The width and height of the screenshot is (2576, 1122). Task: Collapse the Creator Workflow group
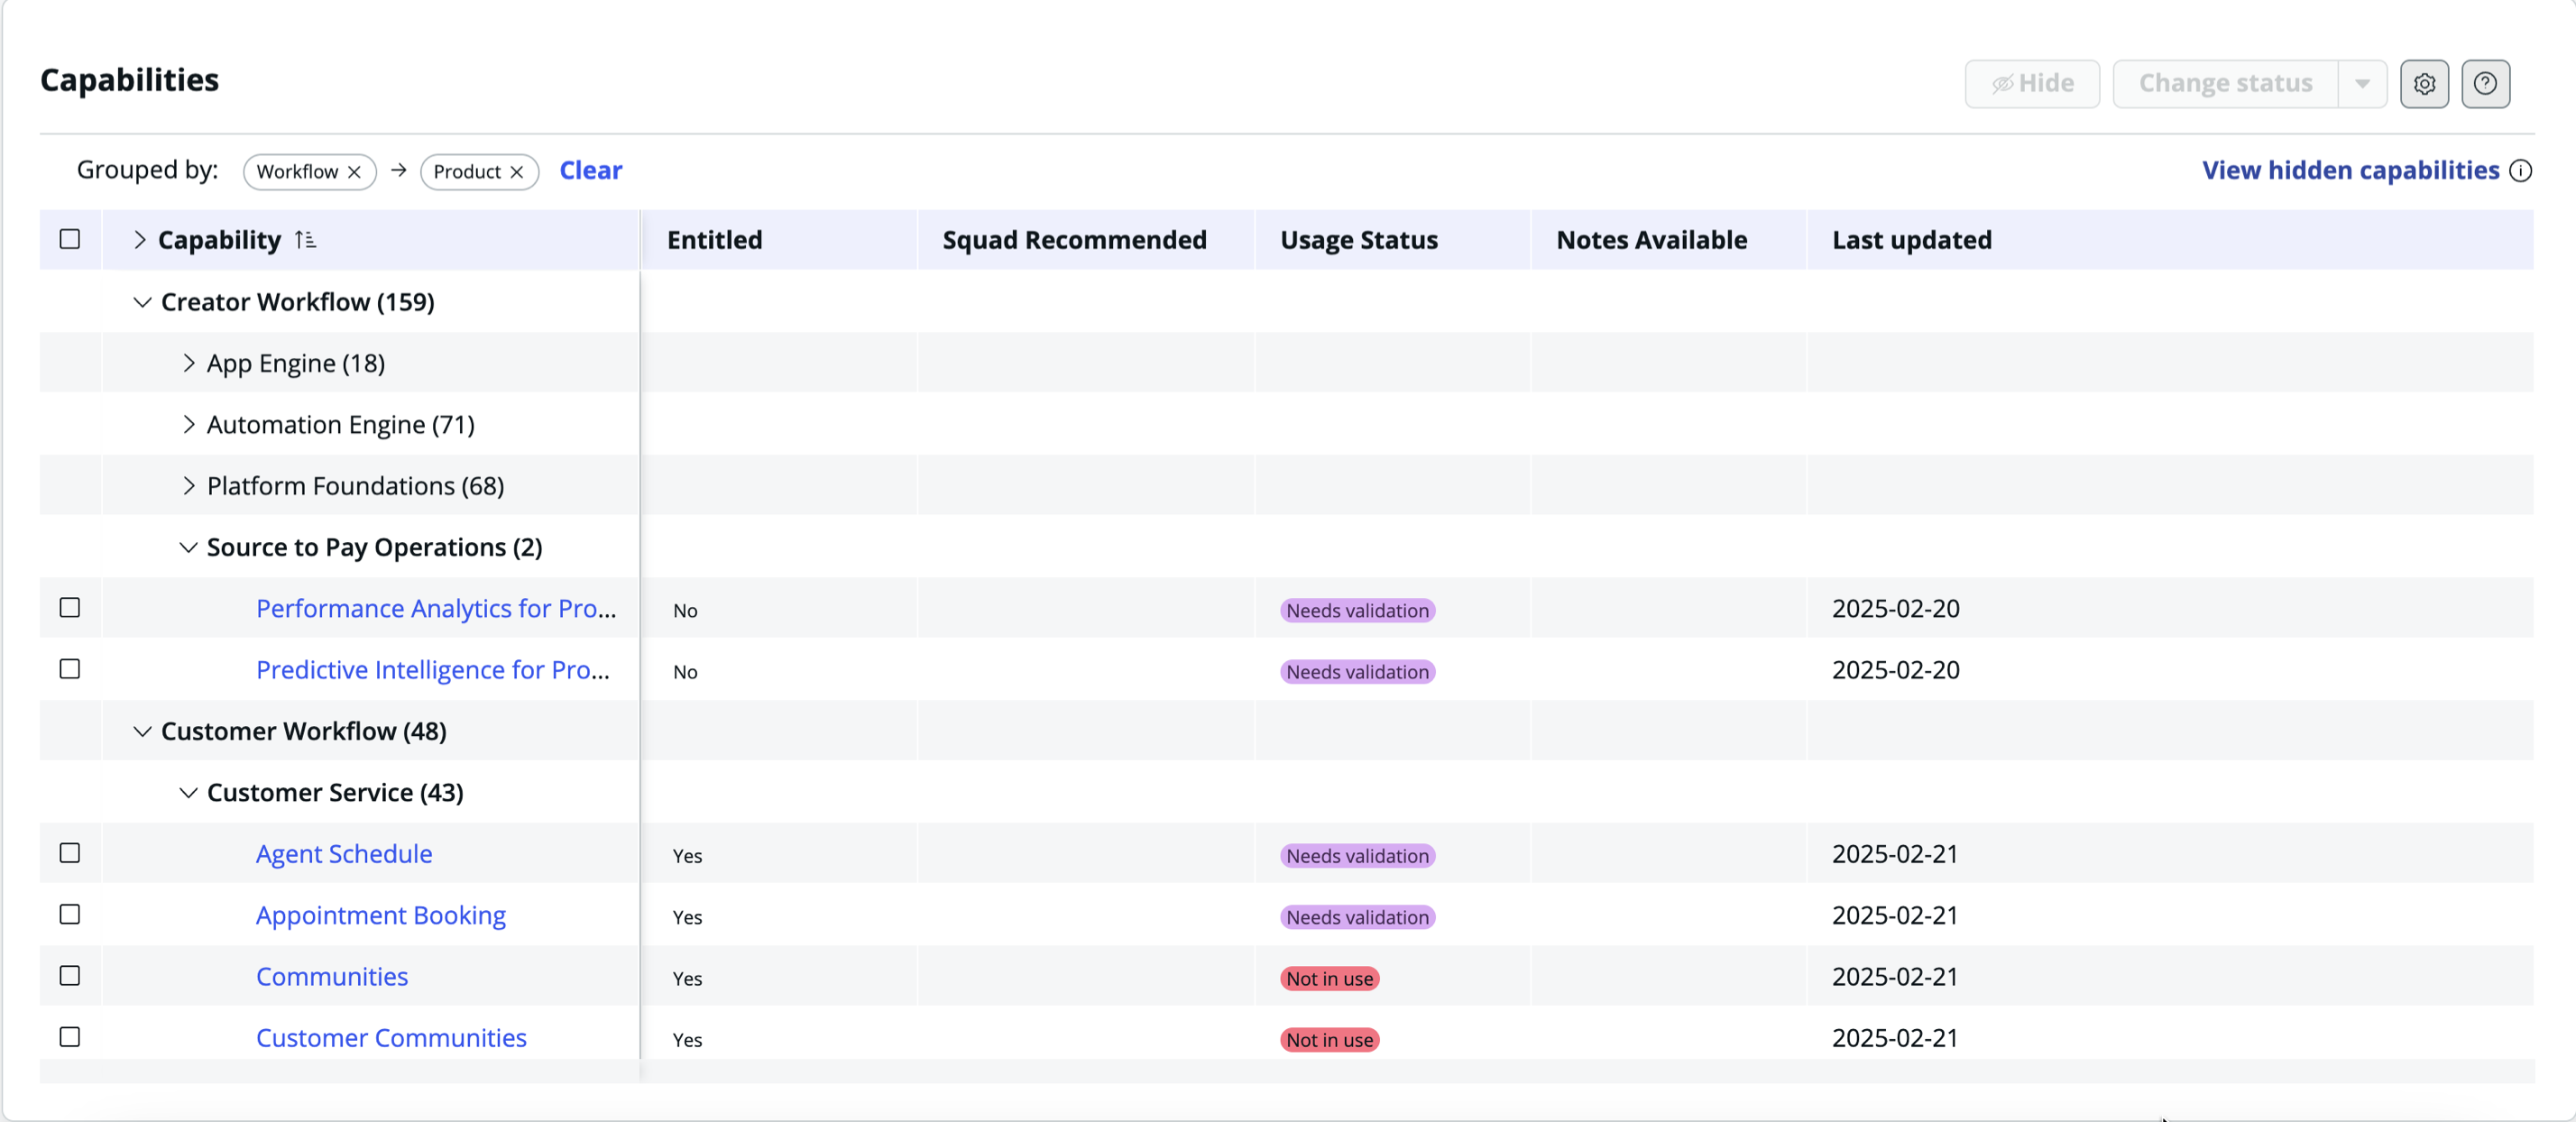[142, 302]
